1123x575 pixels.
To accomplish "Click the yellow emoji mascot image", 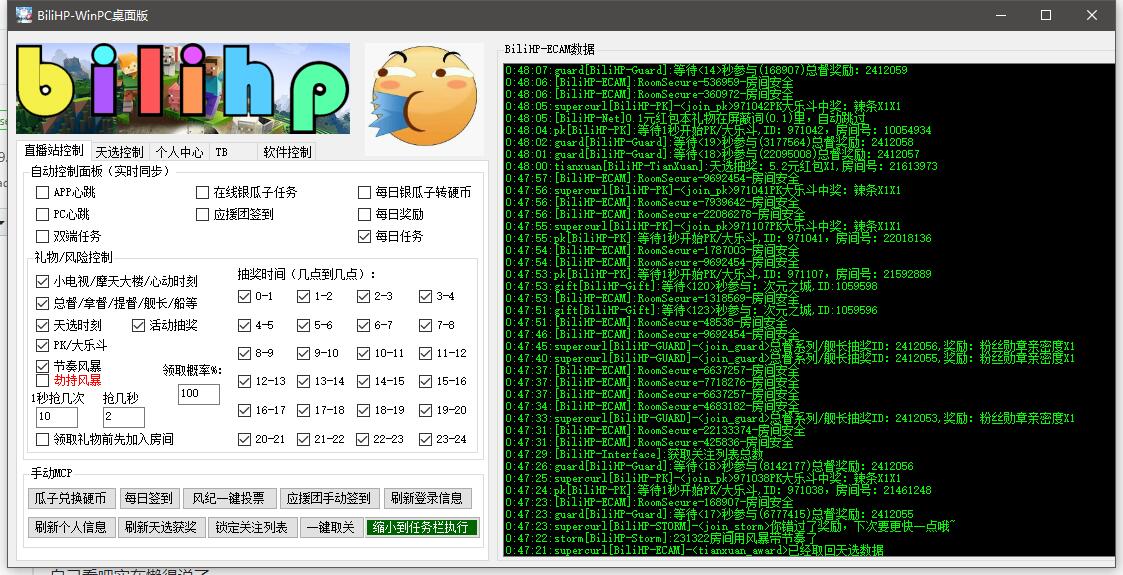I will [424, 97].
